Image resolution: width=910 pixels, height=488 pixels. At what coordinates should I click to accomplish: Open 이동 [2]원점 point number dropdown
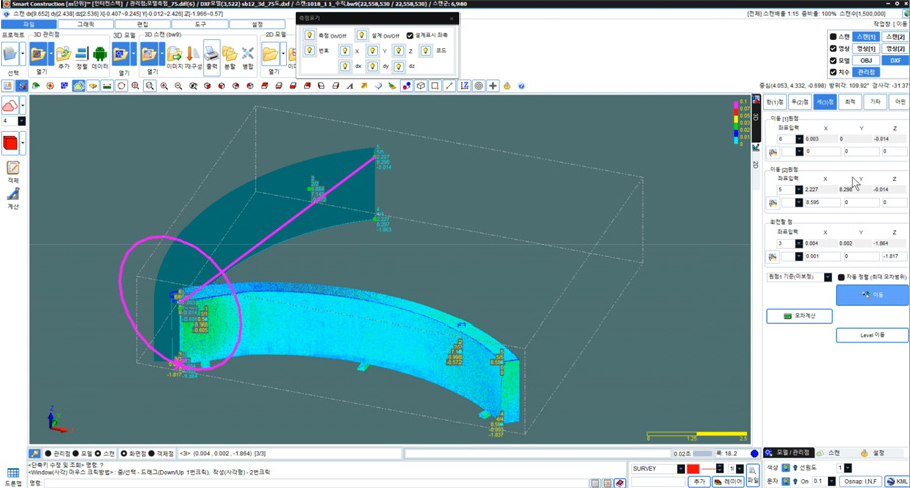799,190
